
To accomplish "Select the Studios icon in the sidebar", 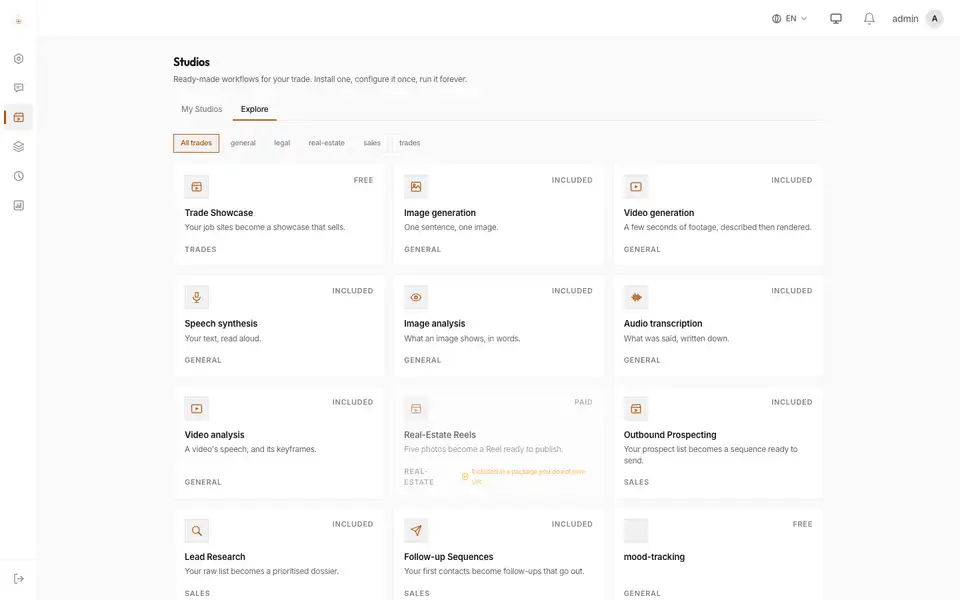I will 18,117.
